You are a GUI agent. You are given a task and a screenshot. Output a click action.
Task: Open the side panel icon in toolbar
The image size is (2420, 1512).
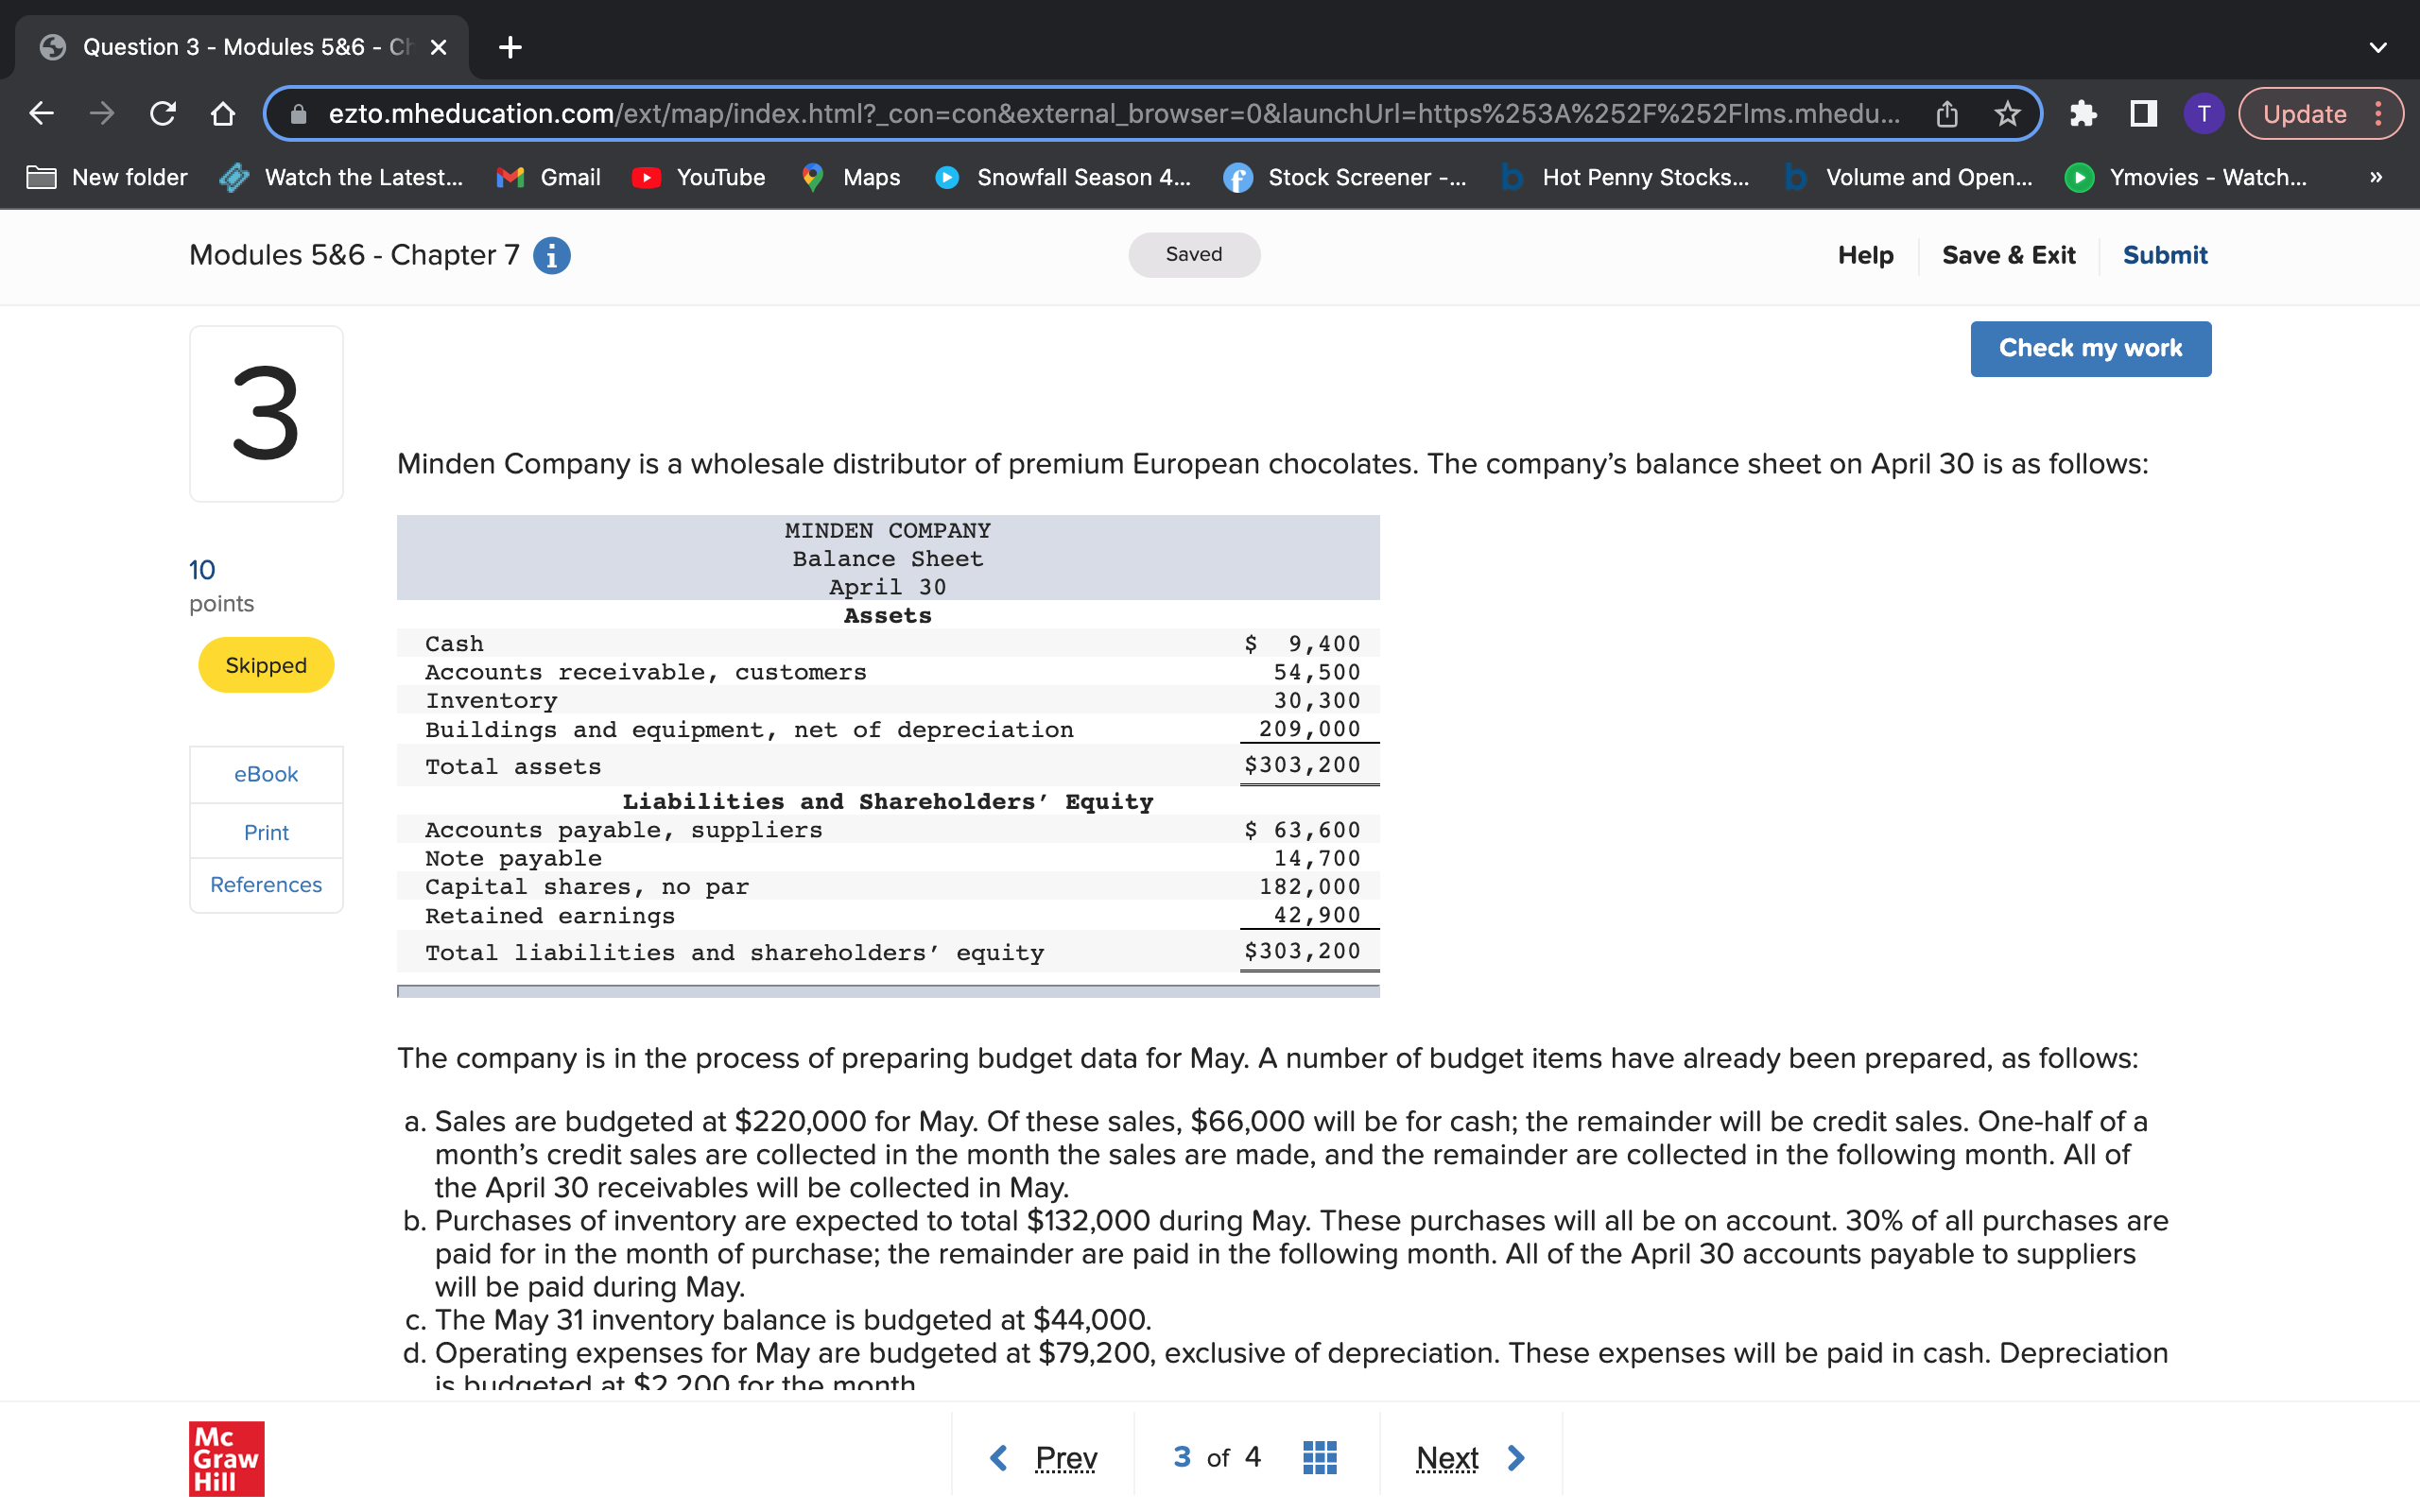(2143, 114)
